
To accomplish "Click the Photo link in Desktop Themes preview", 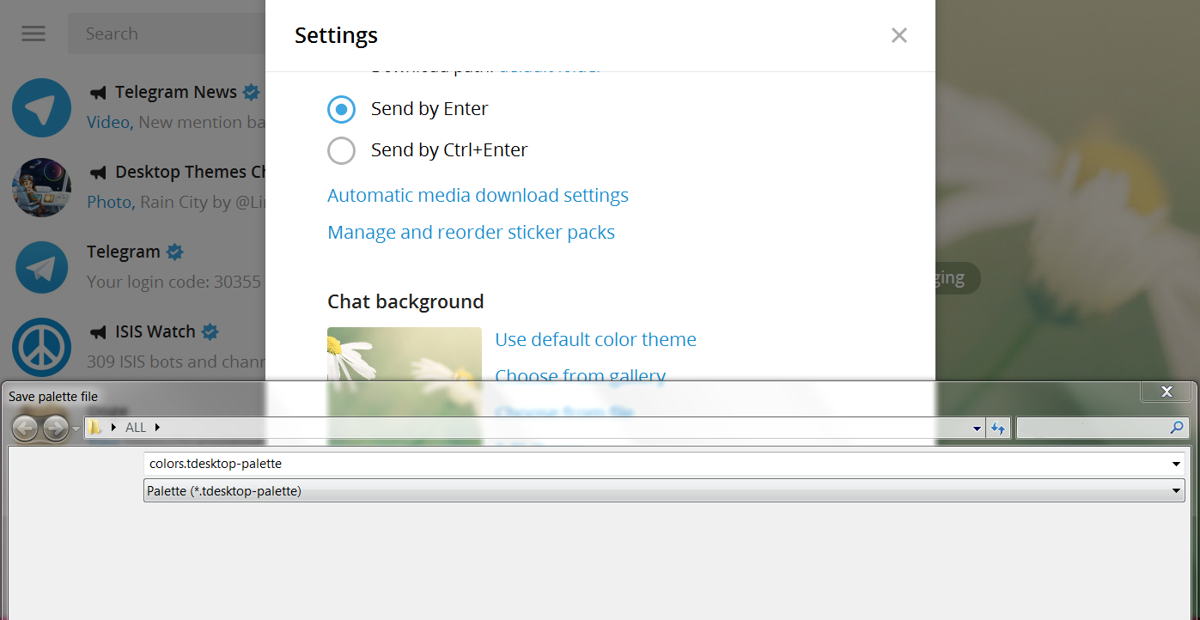I will [x=109, y=202].
